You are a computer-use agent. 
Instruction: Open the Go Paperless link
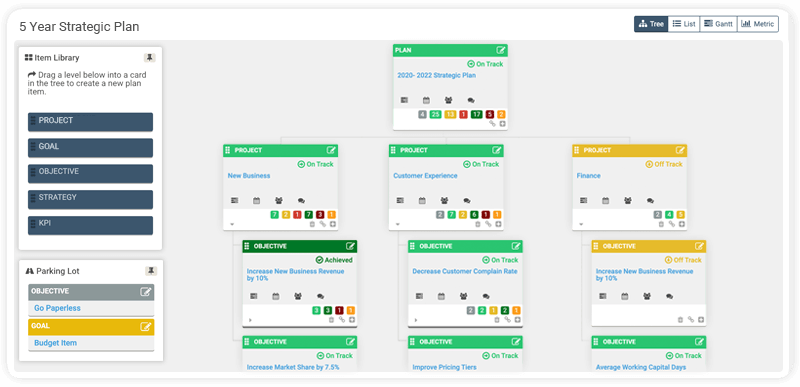pos(57,308)
